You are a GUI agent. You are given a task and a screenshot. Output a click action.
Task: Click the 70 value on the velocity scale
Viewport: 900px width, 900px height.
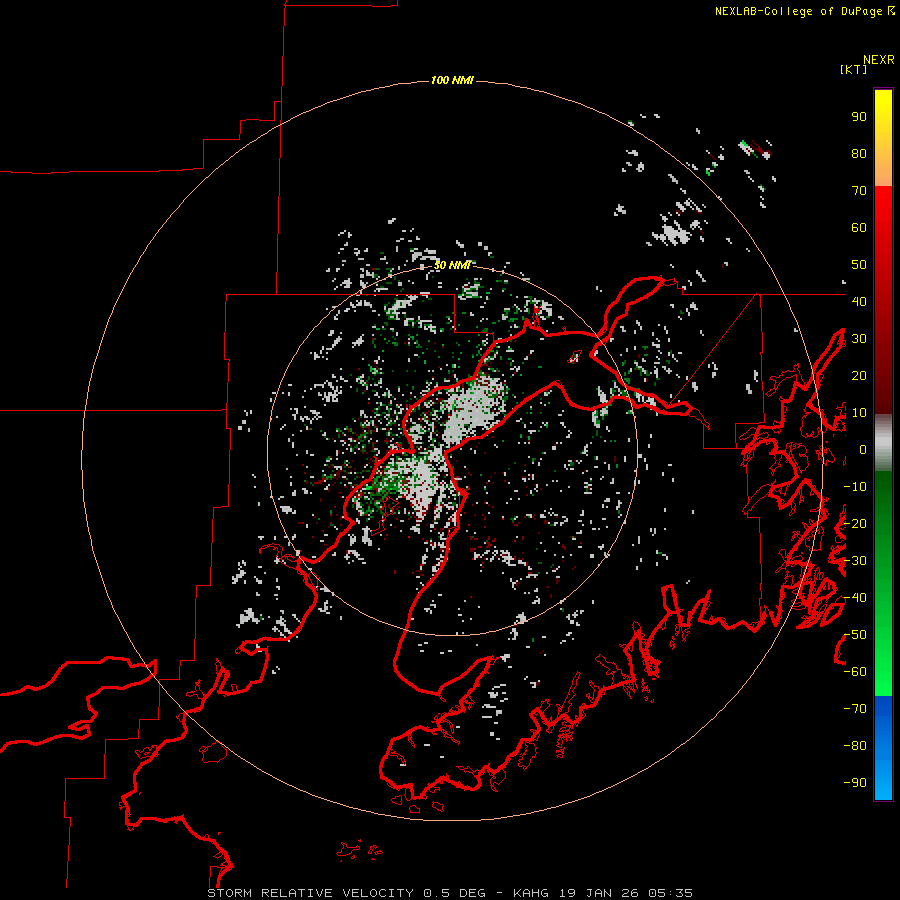(x=859, y=191)
